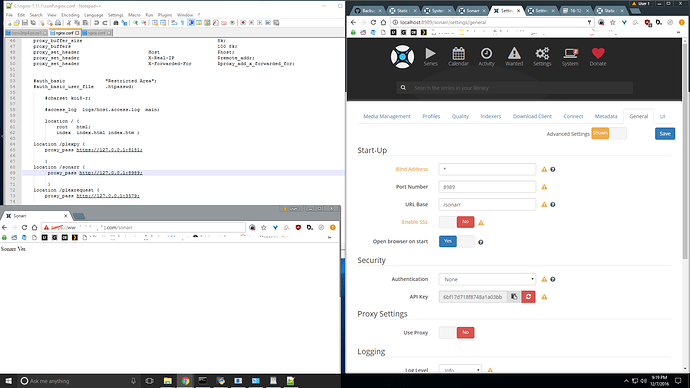690x388 pixels.
Task: Click Cortana Ask me anything search box
Action: pyautogui.click(x=78, y=381)
